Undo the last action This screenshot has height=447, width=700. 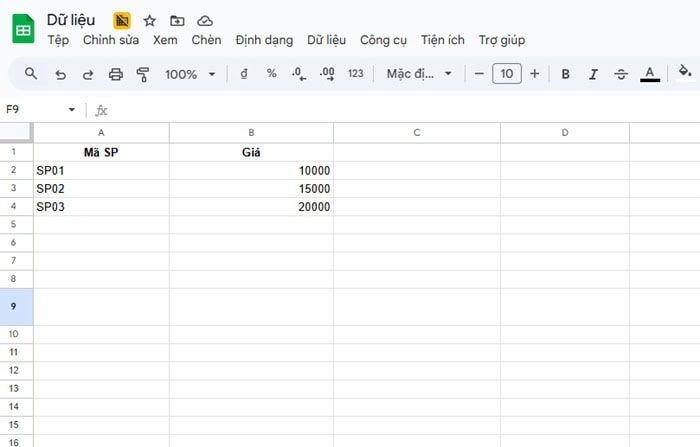pos(60,74)
